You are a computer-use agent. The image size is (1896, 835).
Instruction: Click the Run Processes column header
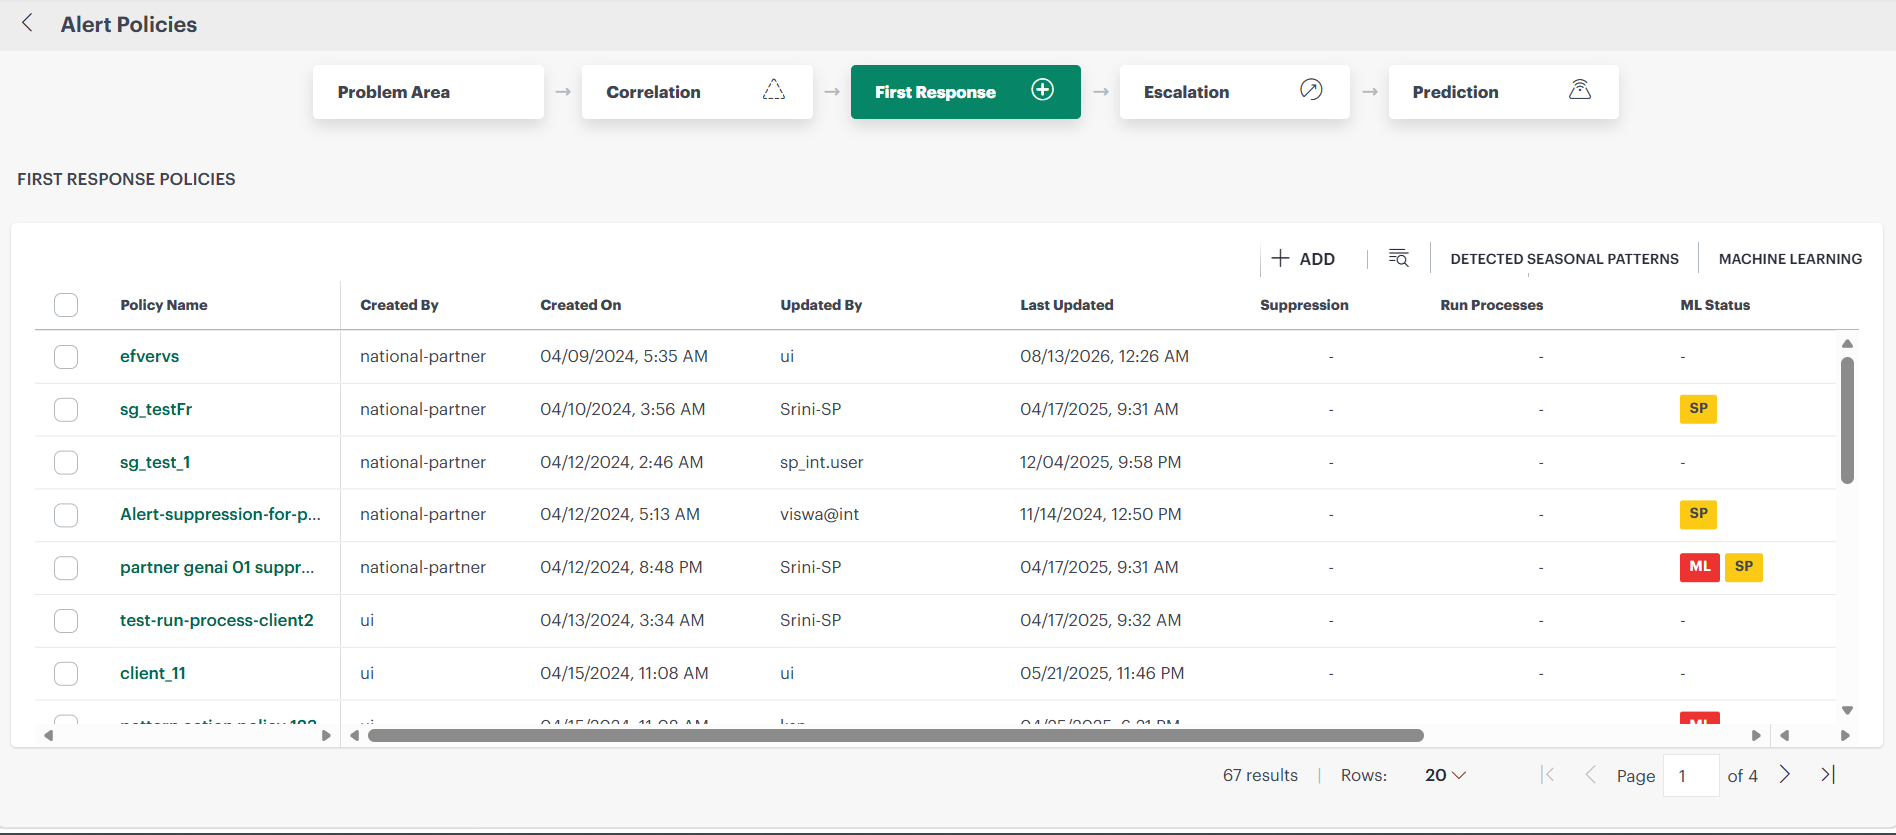pos(1492,305)
